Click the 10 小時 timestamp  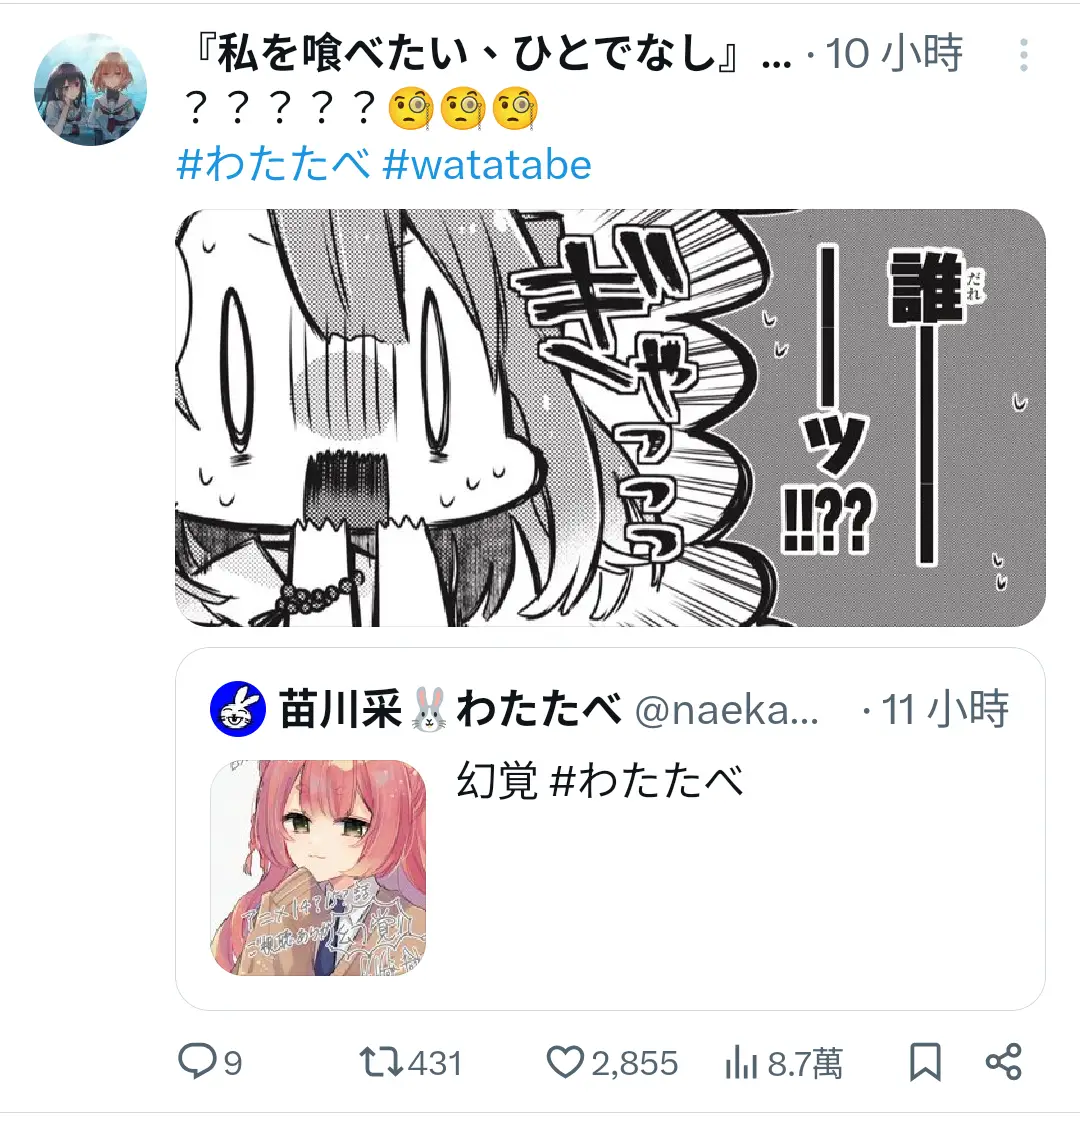(x=894, y=54)
